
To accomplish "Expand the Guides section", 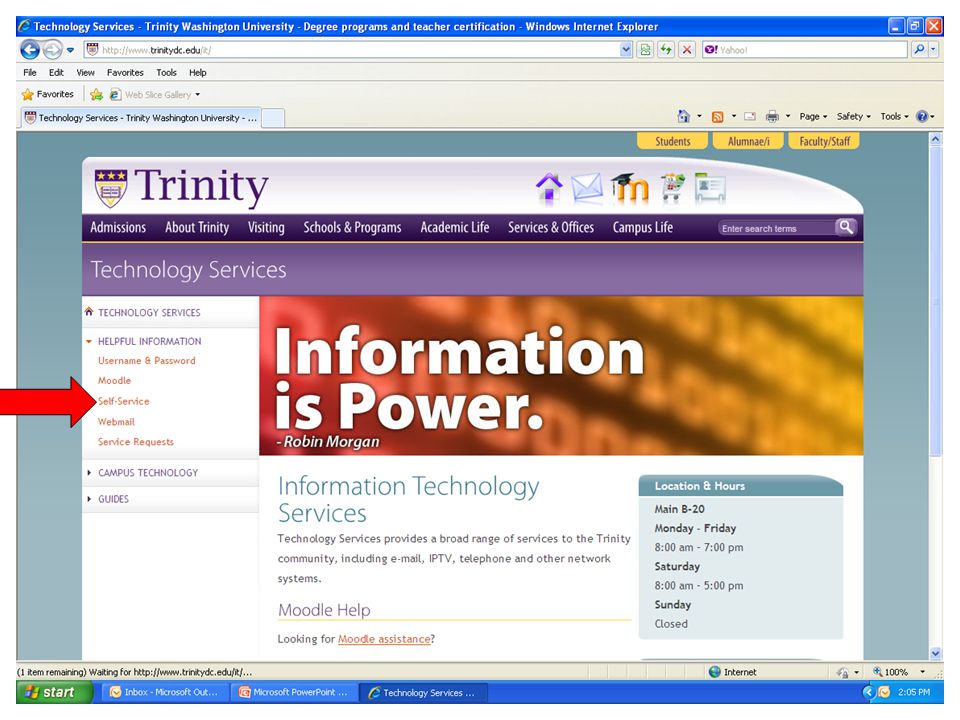I will (x=113, y=499).
